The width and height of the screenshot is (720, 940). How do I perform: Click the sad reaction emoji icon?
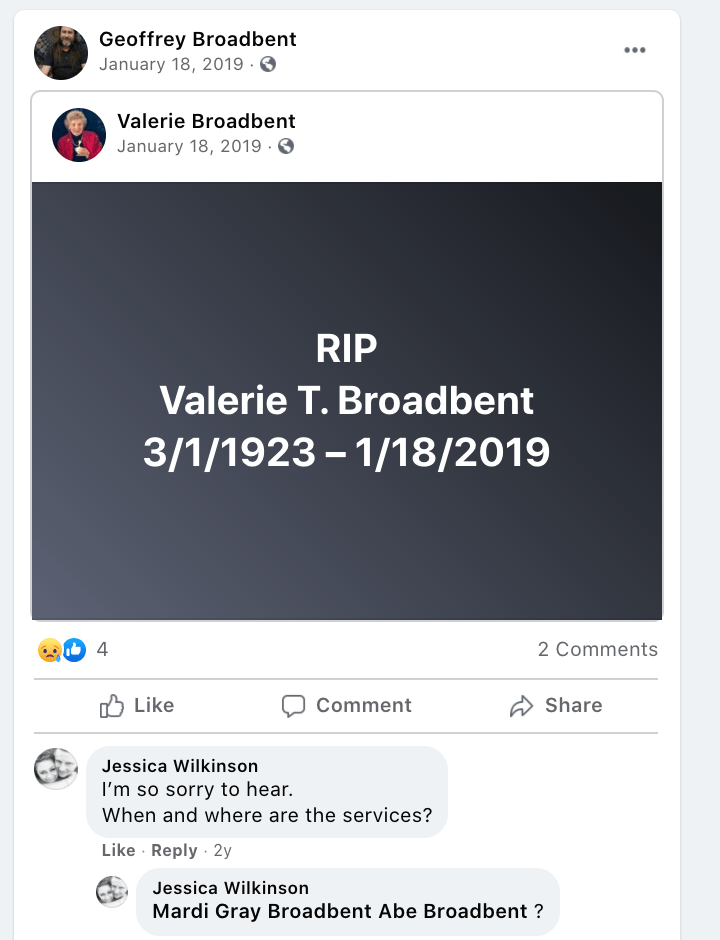(49, 650)
